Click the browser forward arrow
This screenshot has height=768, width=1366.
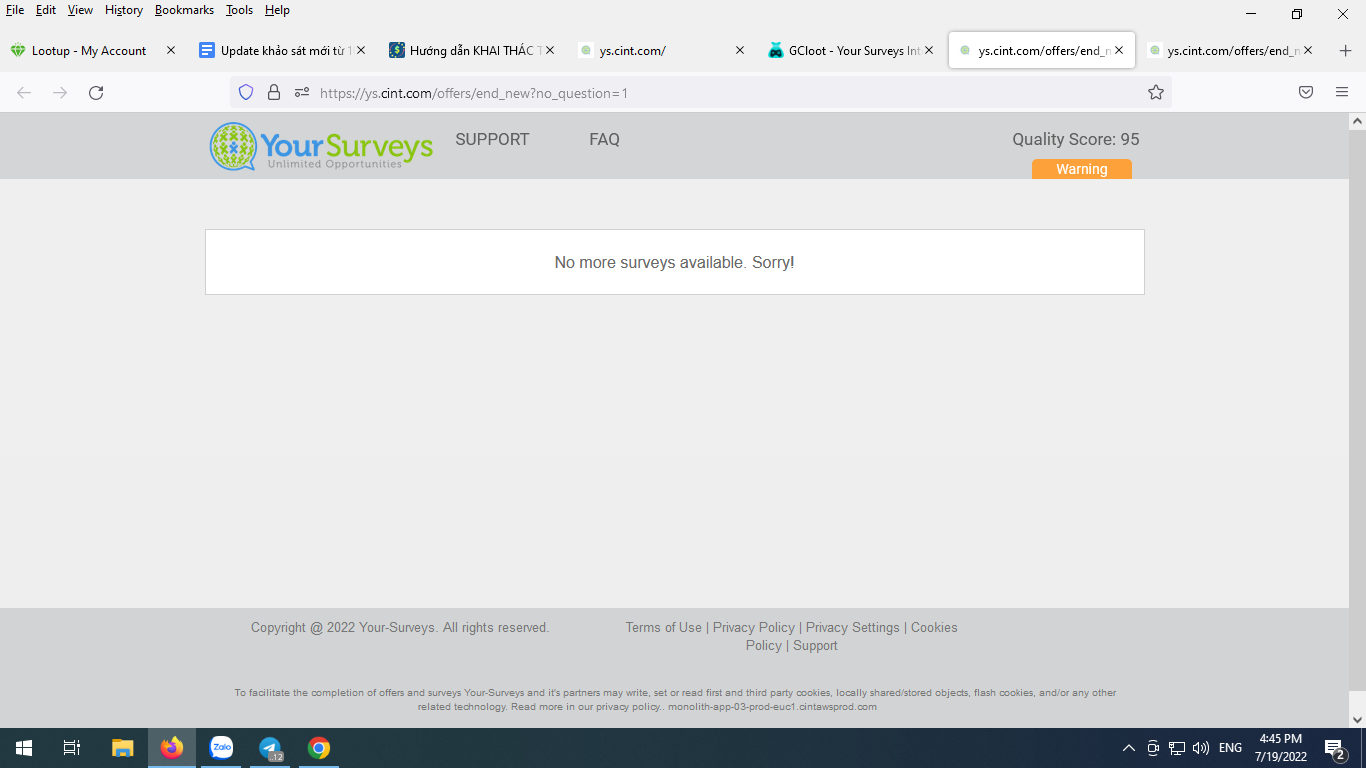60,93
